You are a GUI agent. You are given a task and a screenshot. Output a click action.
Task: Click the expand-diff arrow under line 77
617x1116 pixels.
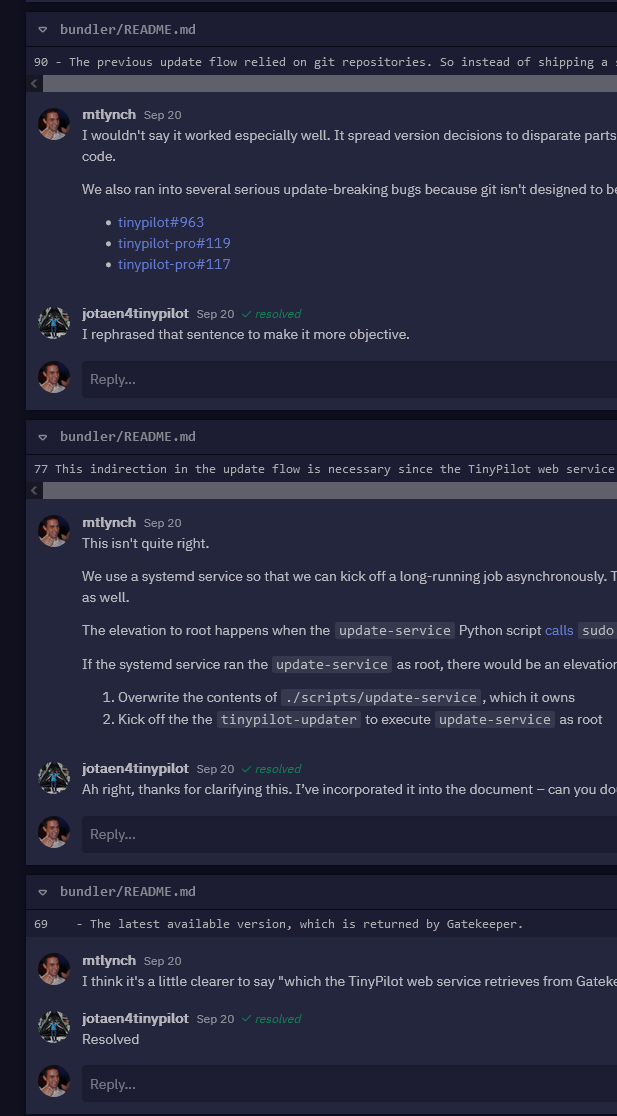pos(34,490)
